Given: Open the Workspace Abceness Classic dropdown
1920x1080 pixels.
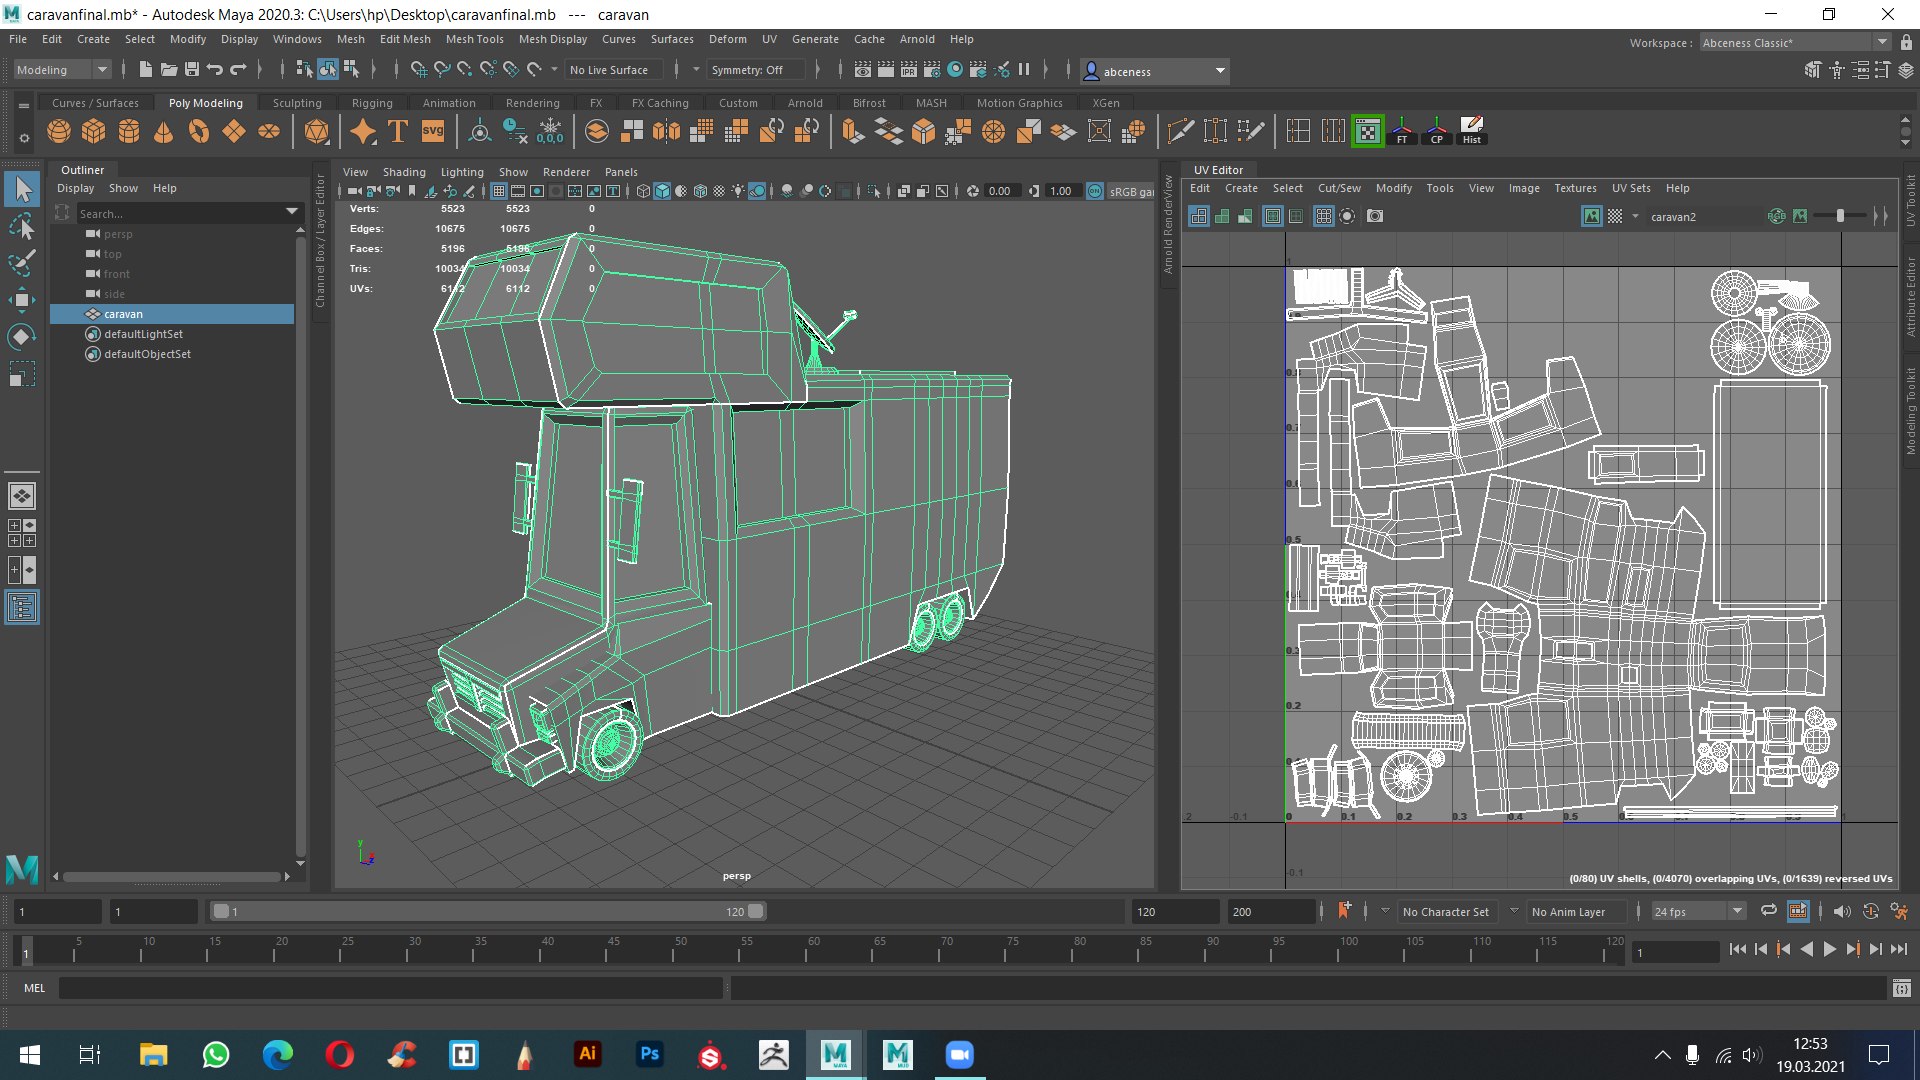Looking at the screenshot, I should click(x=1795, y=43).
